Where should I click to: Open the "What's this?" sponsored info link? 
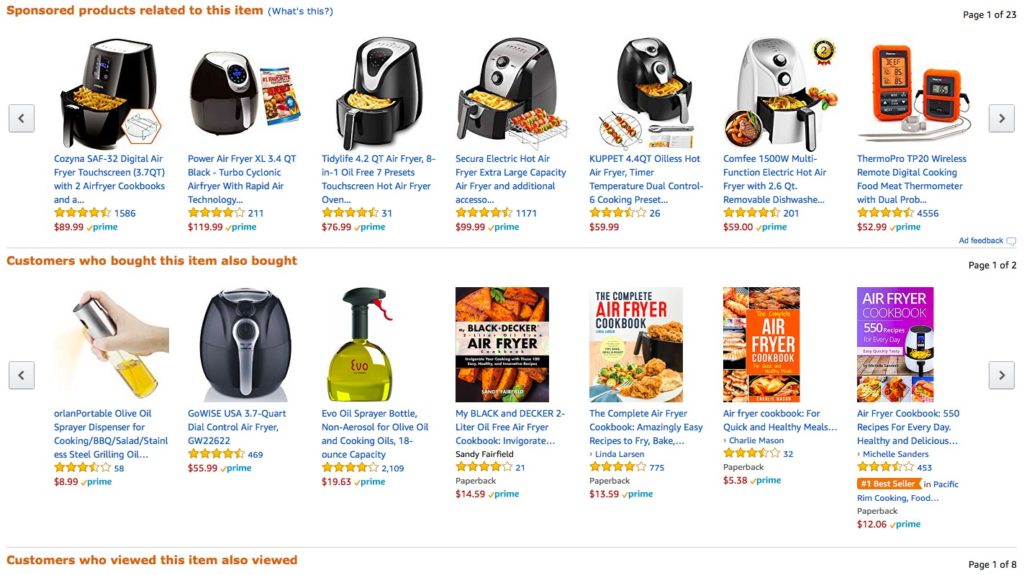(300, 12)
